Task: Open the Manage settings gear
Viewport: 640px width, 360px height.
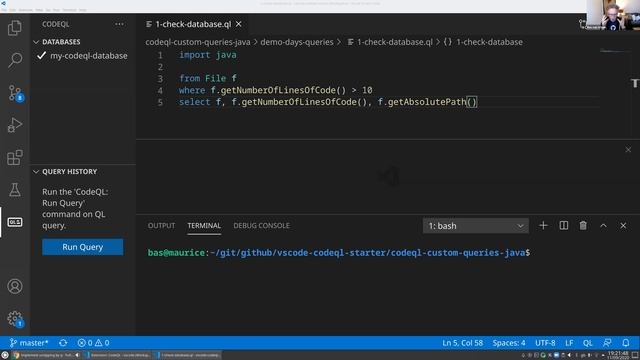Action: [x=15, y=319]
